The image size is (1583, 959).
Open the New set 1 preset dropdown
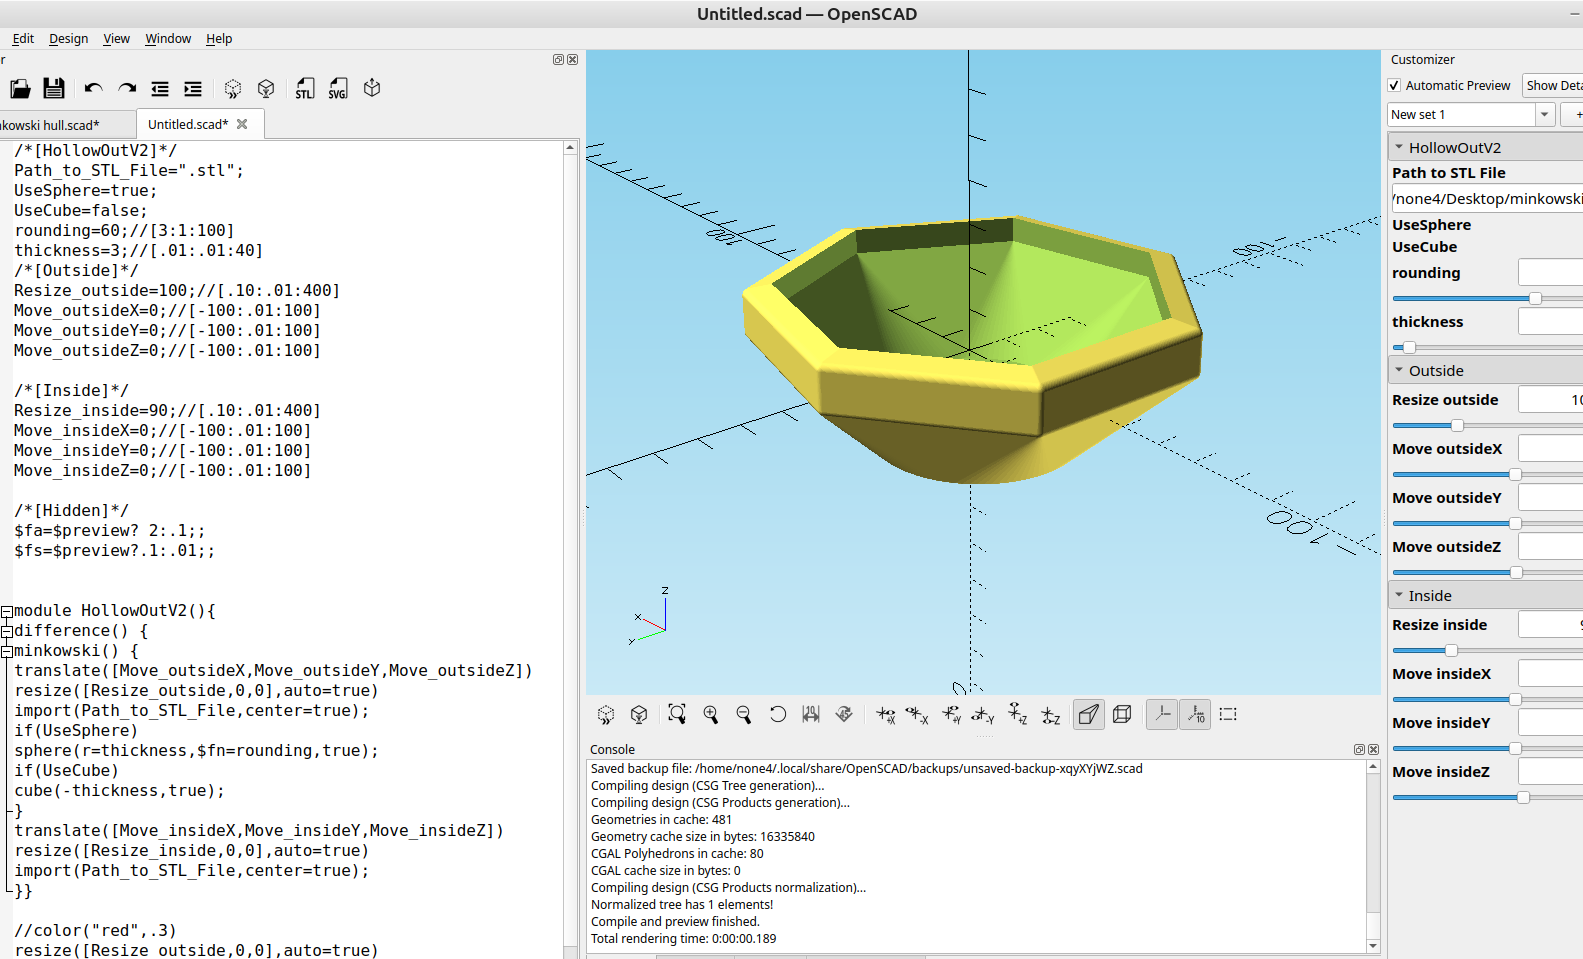[x=1544, y=115]
